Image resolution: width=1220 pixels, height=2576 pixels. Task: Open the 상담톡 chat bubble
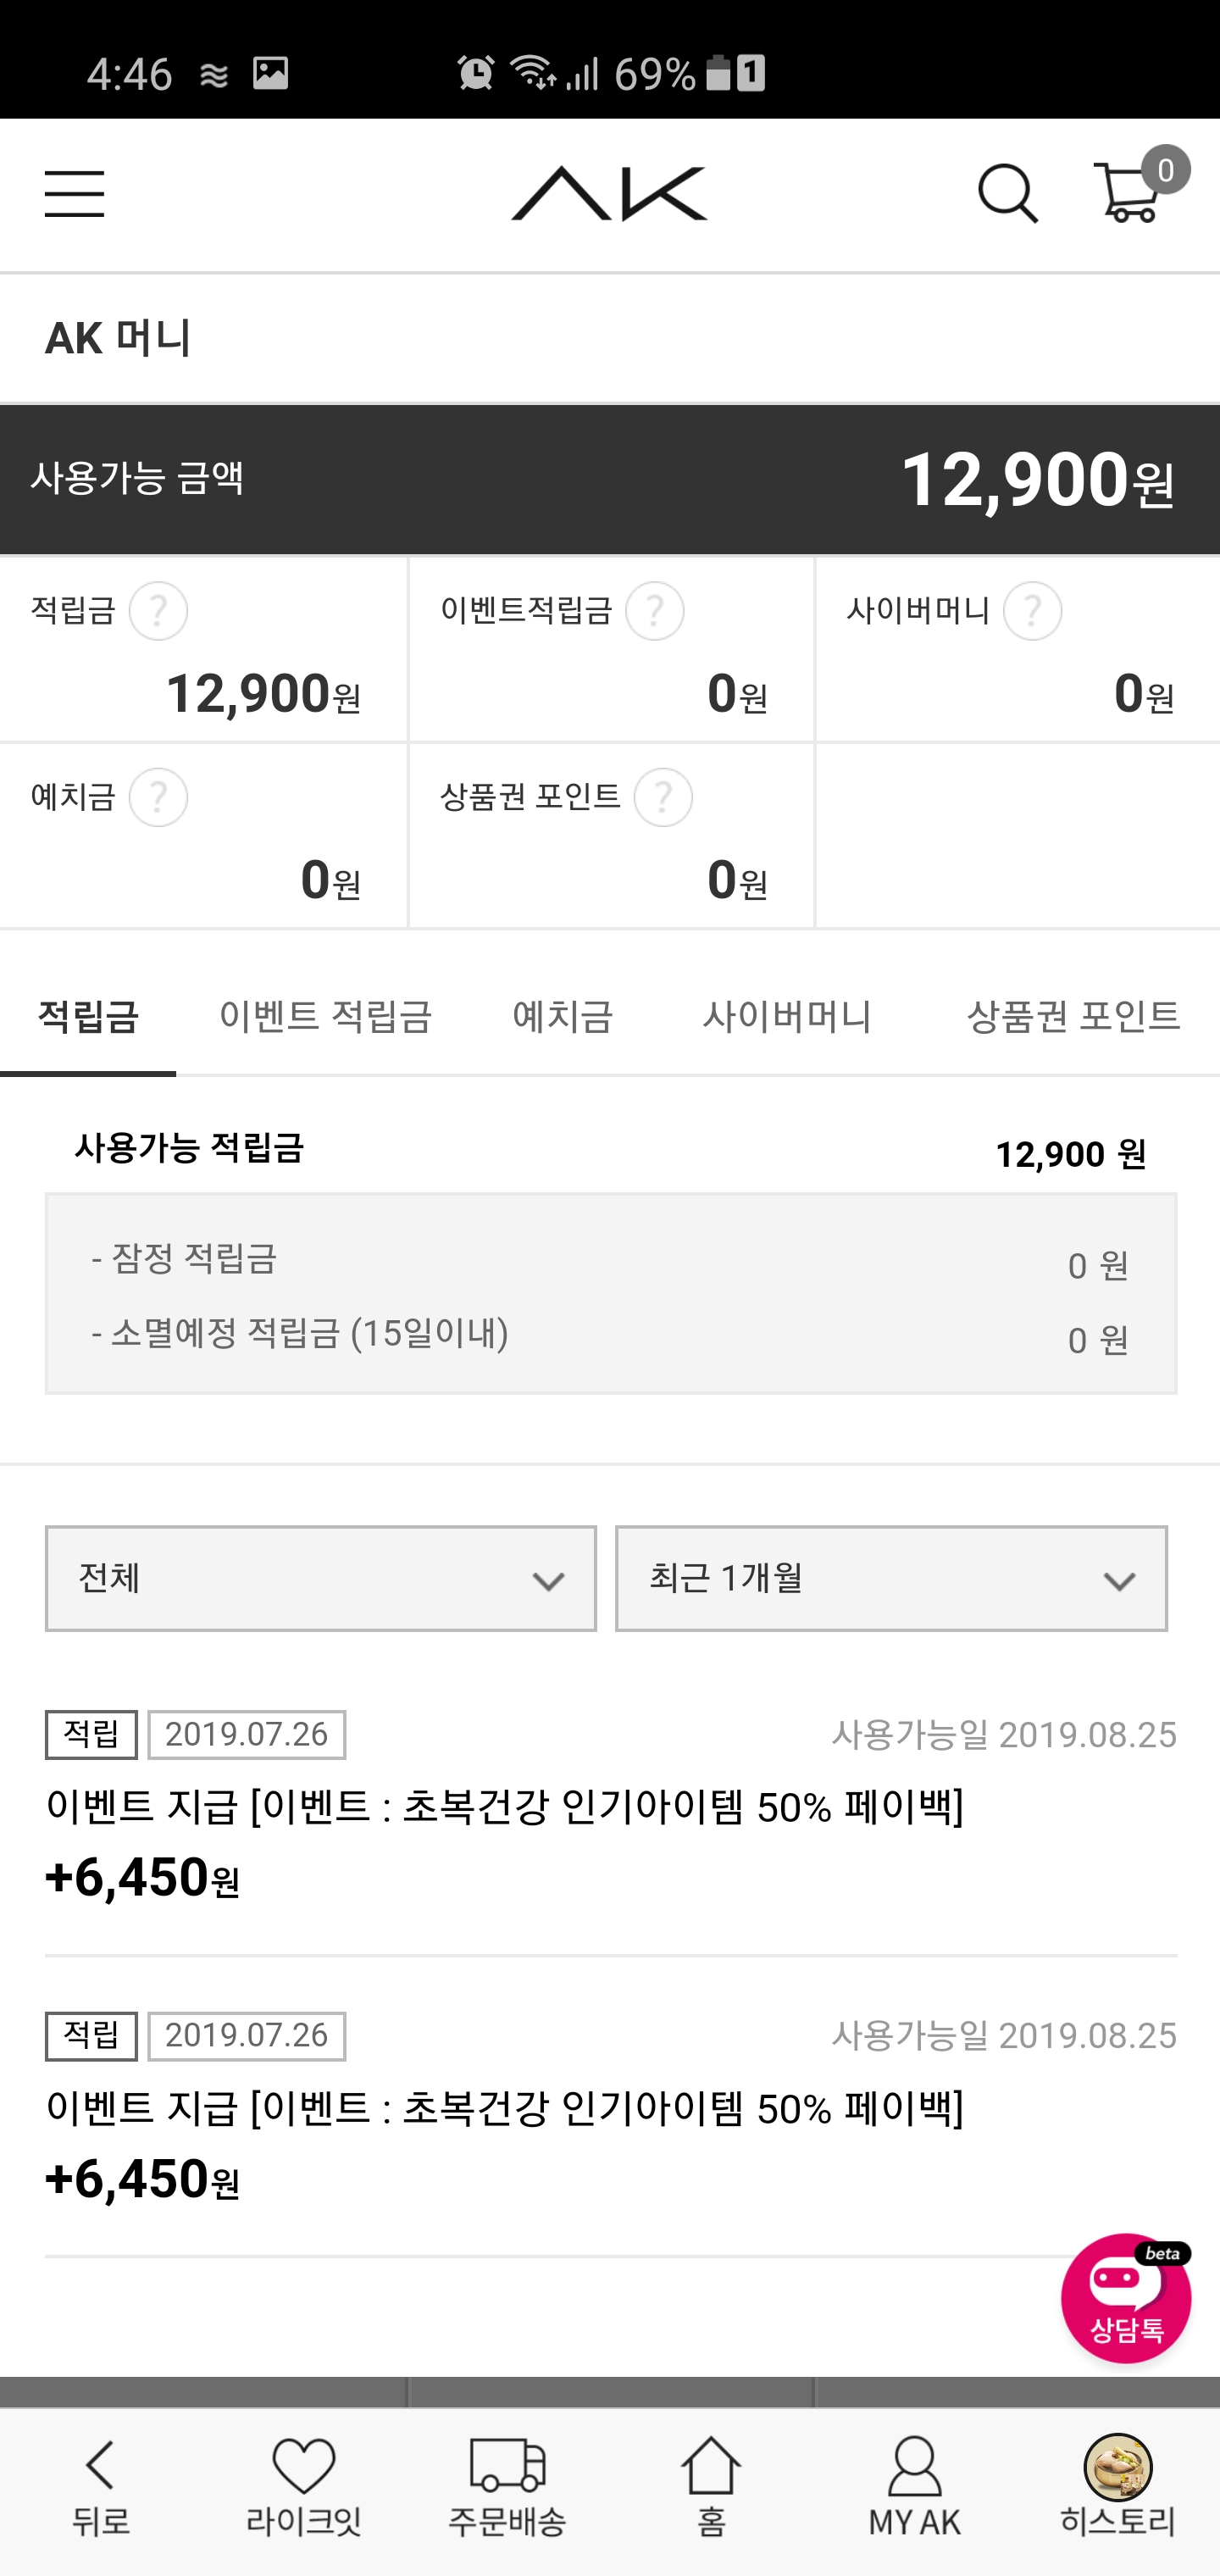(1125, 2298)
